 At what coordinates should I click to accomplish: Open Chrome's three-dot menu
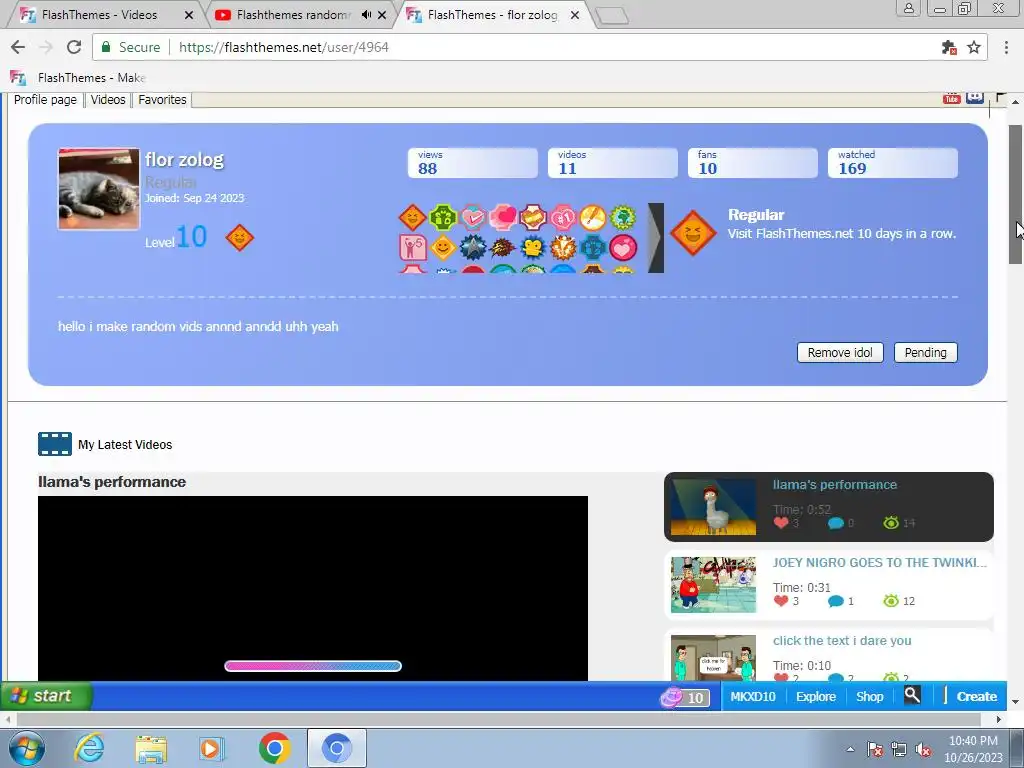(1006, 47)
